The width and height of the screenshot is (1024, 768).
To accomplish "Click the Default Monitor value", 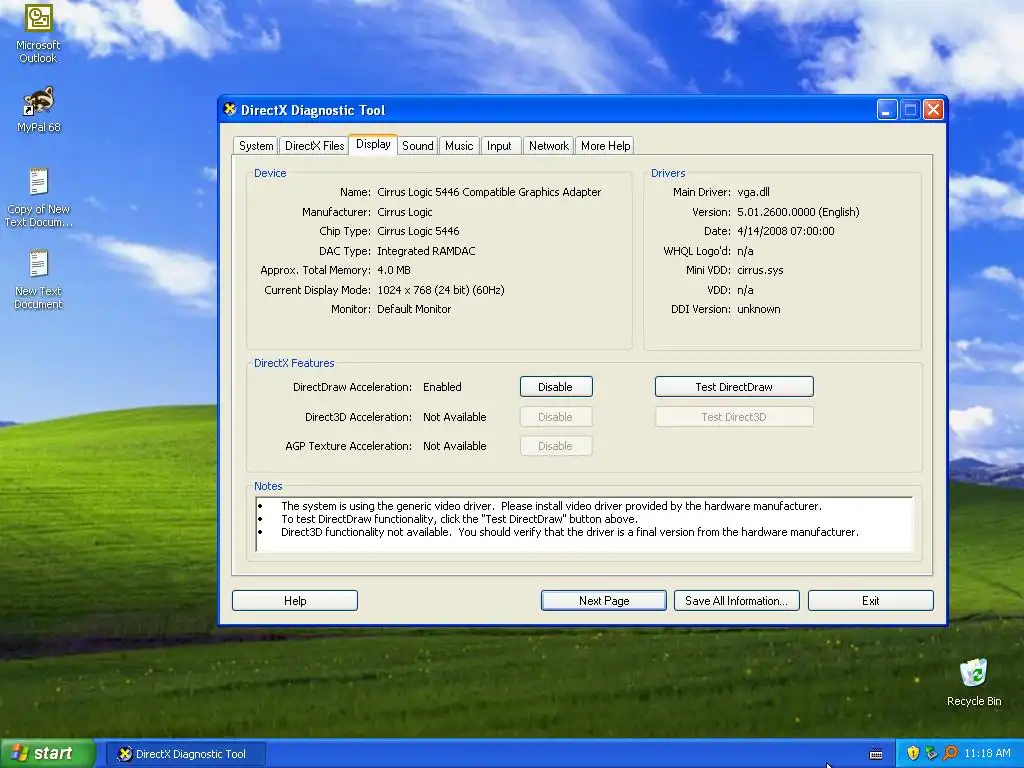I will [414, 309].
